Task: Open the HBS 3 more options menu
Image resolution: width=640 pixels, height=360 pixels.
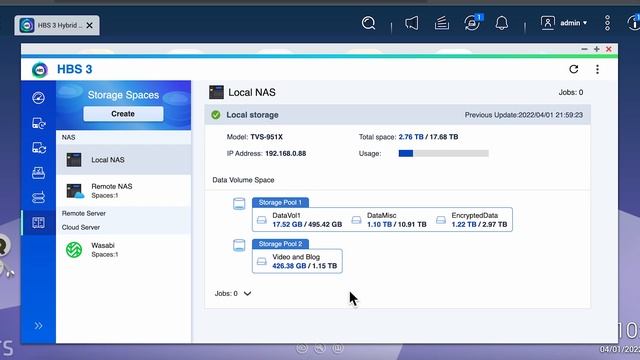Action: pyautogui.click(x=597, y=69)
